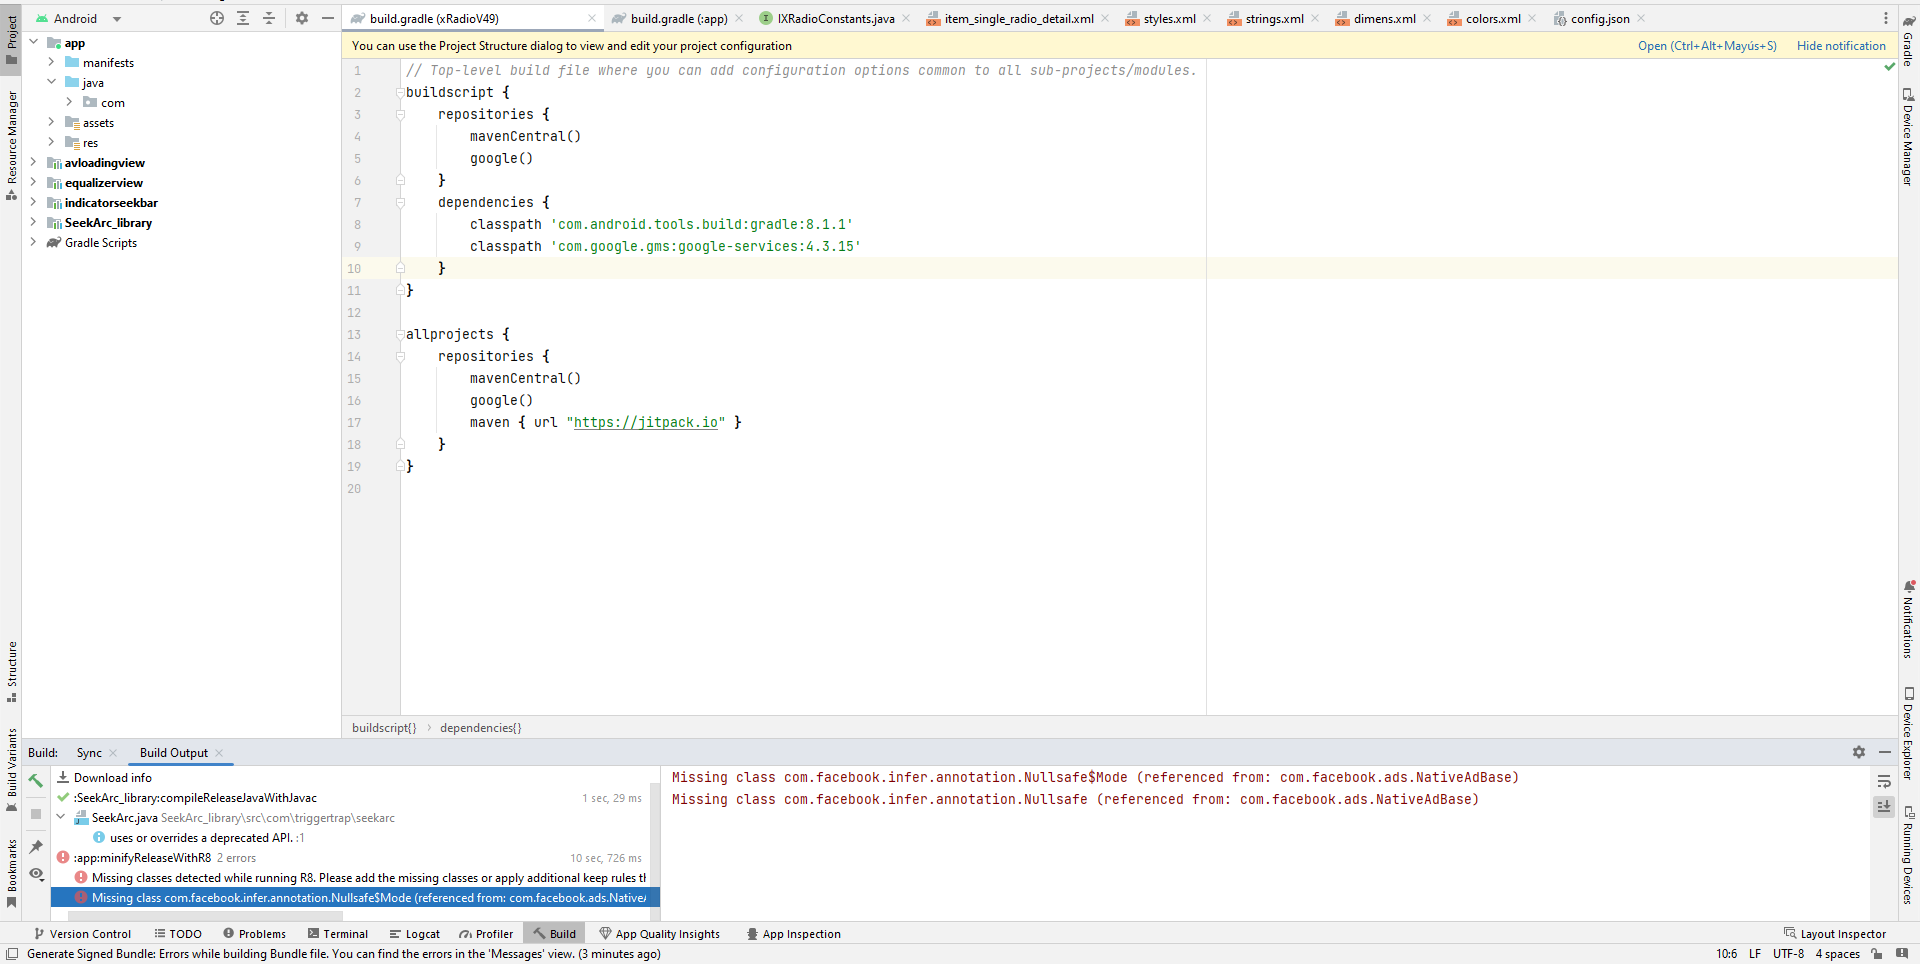Expand the com package
The height and width of the screenshot is (964, 1920).
[69, 102]
